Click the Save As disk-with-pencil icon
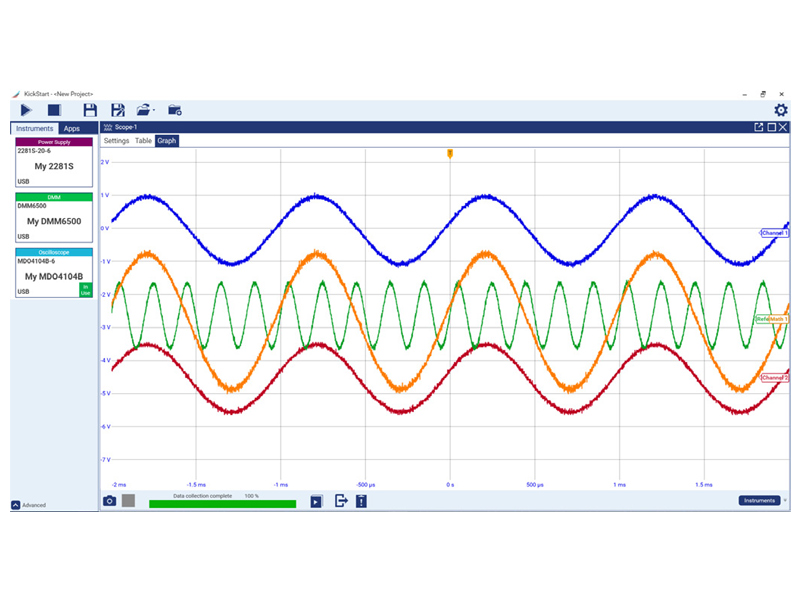The image size is (800, 600). (x=118, y=110)
